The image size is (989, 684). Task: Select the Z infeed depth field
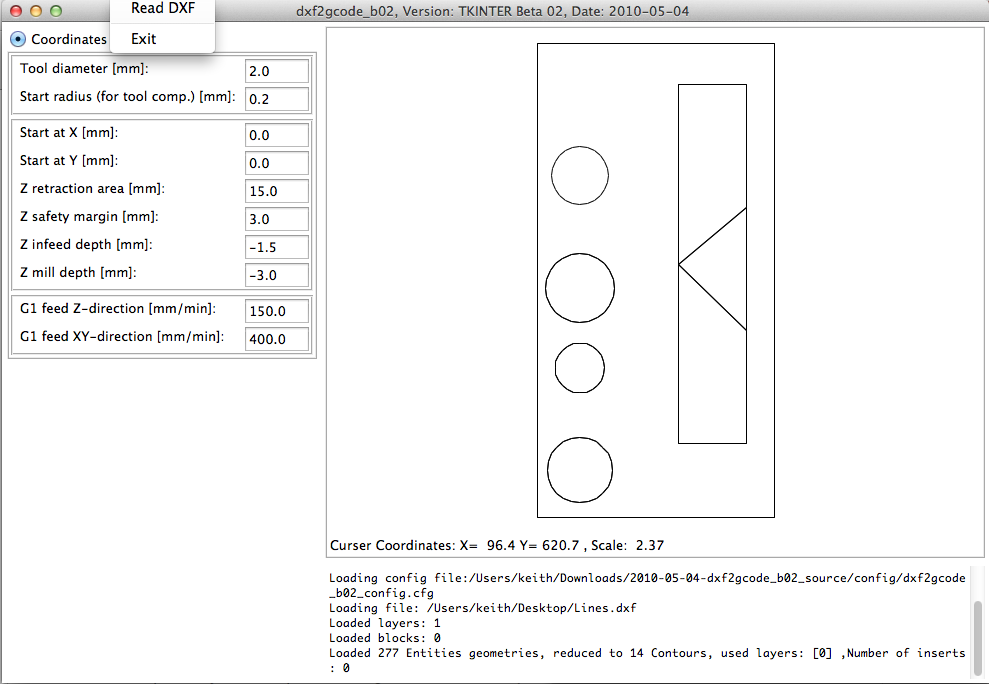tap(277, 247)
